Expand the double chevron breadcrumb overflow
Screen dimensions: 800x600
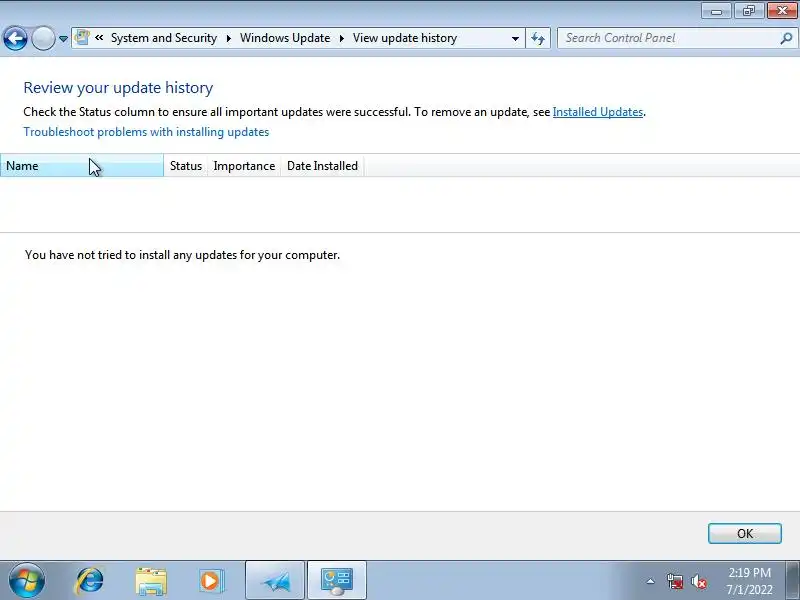[99, 38]
